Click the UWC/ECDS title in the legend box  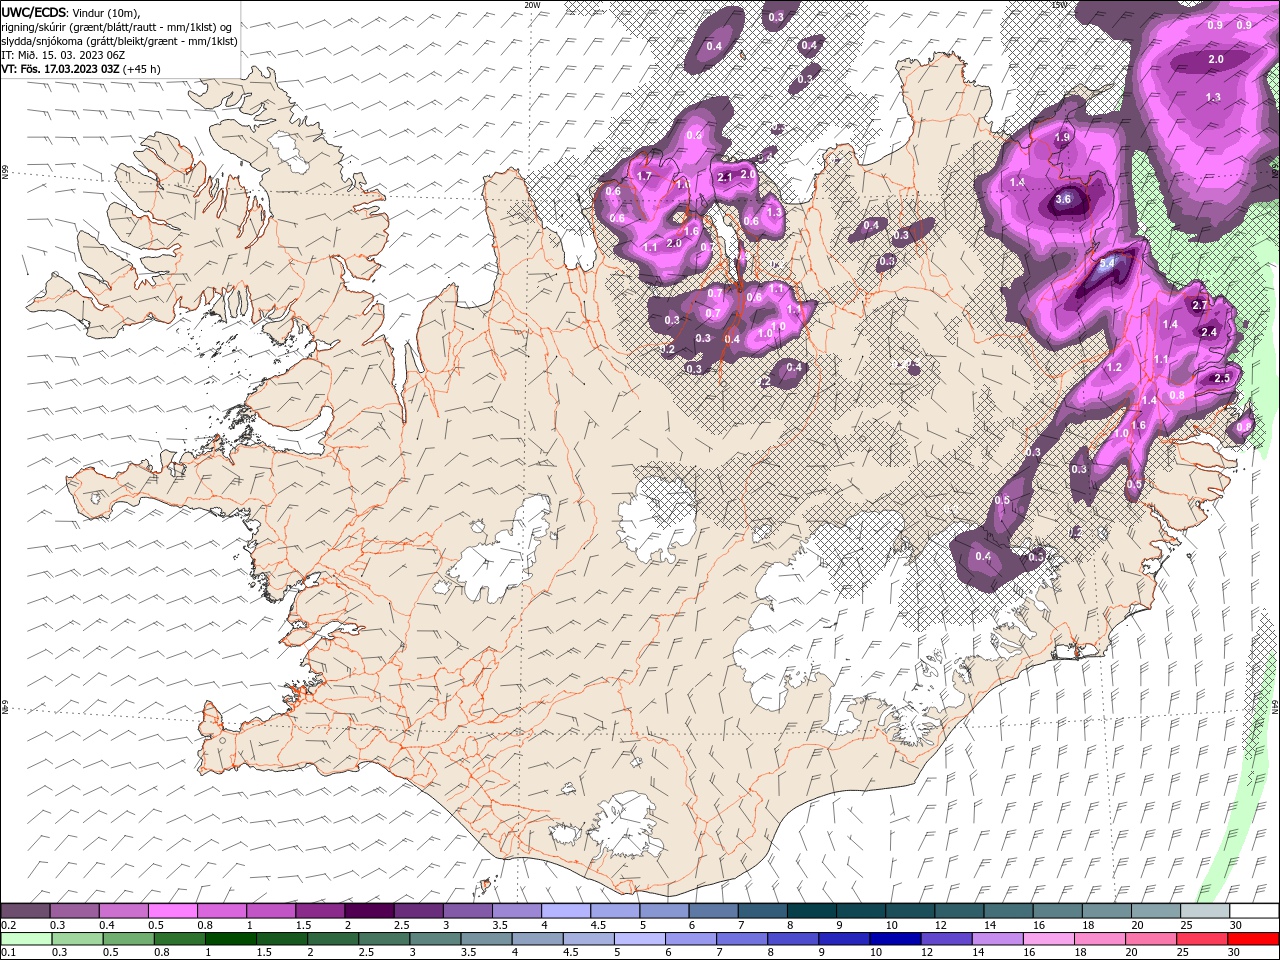click(32, 12)
